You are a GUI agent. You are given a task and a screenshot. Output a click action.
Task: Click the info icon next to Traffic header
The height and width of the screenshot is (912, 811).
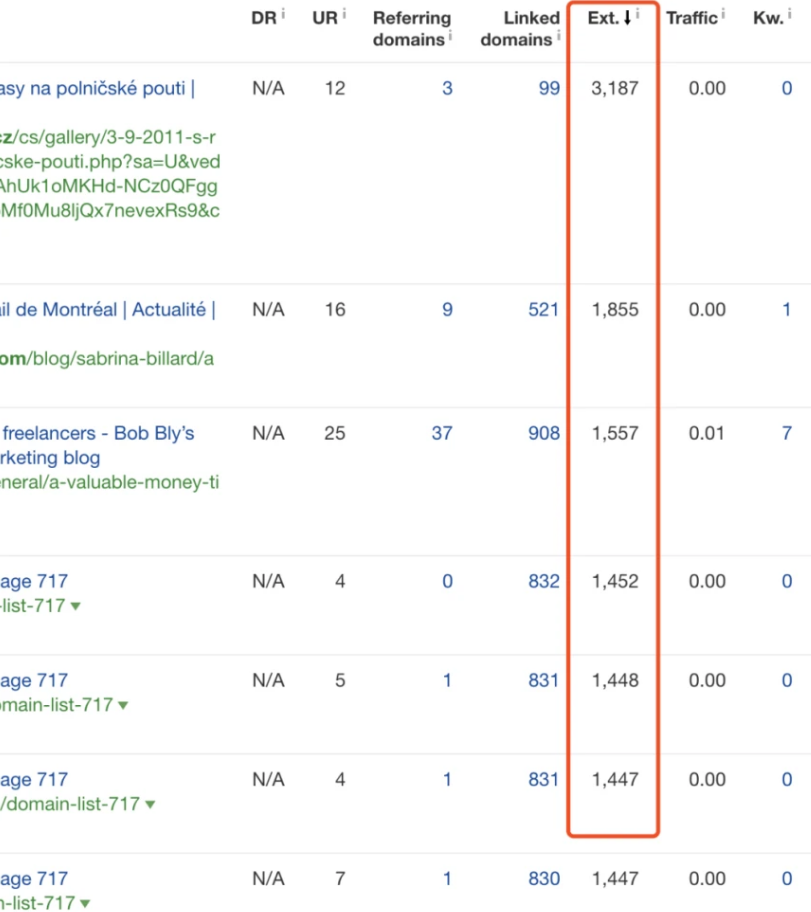click(723, 14)
